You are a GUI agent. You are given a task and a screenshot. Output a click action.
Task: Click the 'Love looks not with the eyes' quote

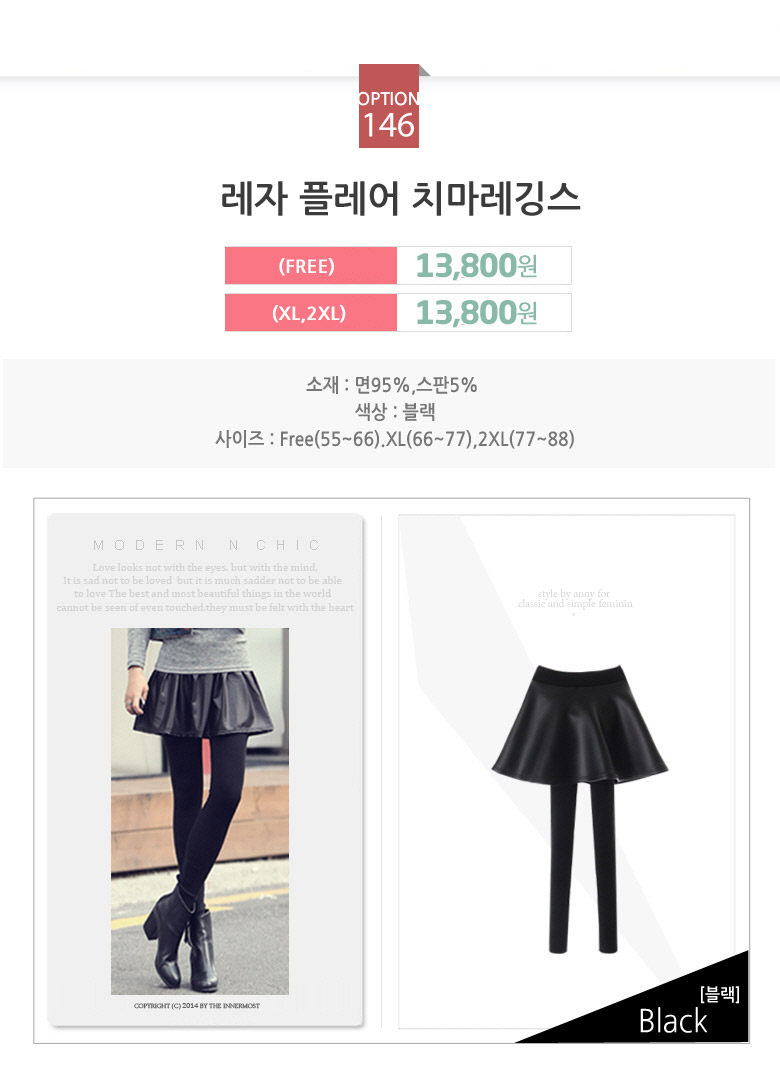[205, 567]
